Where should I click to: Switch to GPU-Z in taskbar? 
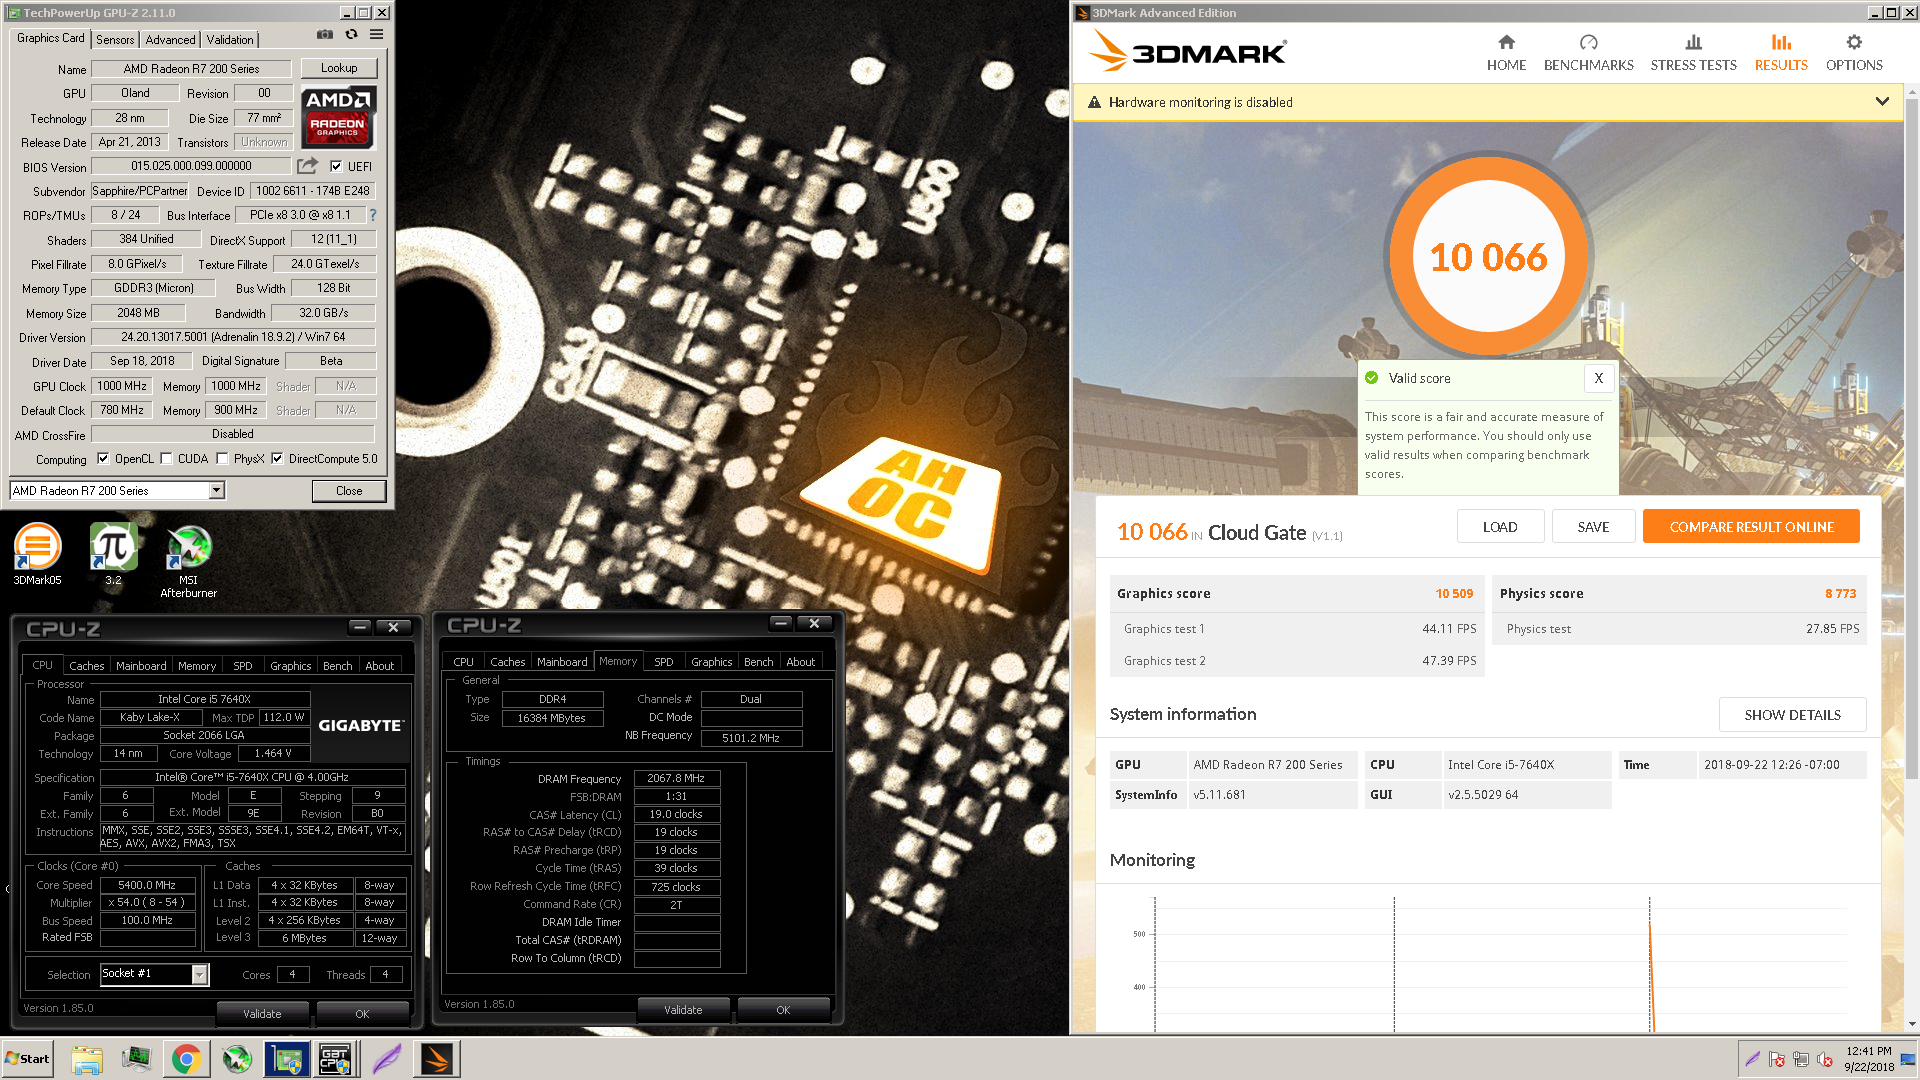pyautogui.click(x=287, y=1059)
